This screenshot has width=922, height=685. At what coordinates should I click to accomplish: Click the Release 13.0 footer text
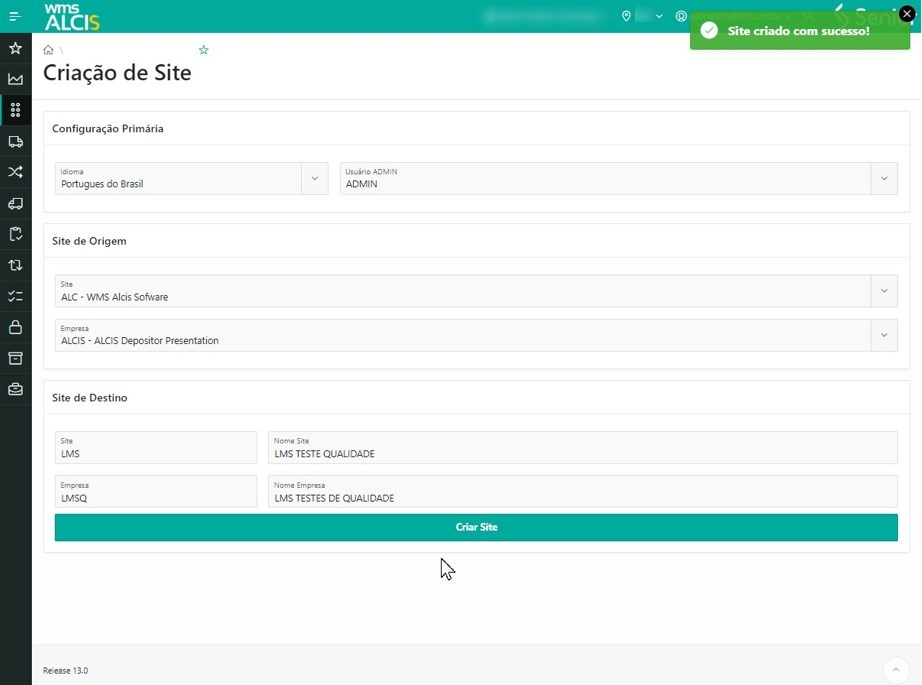click(65, 670)
